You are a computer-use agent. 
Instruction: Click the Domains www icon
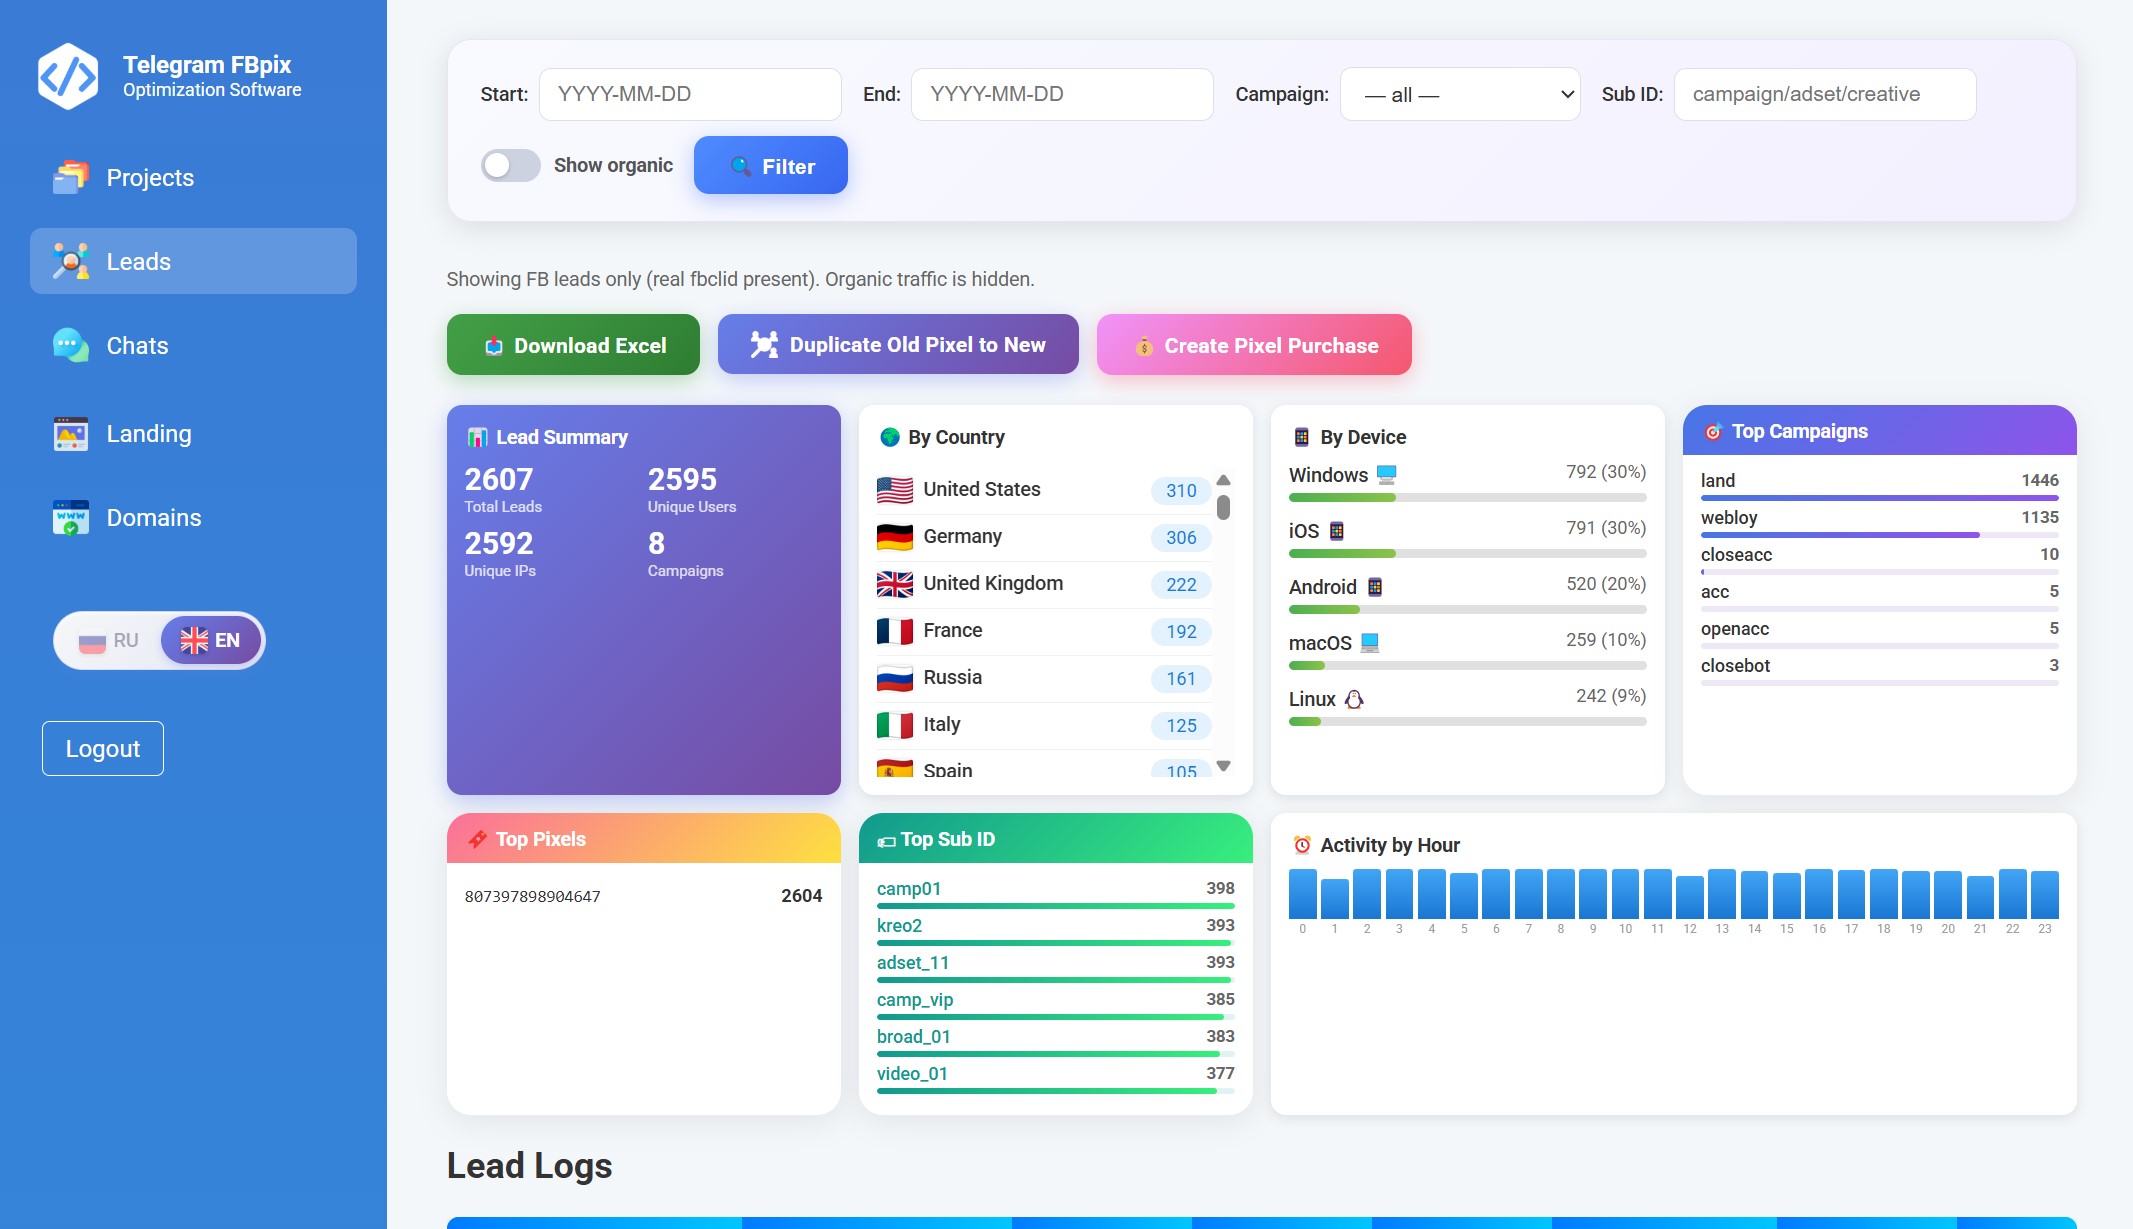click(x=70, y=517)
